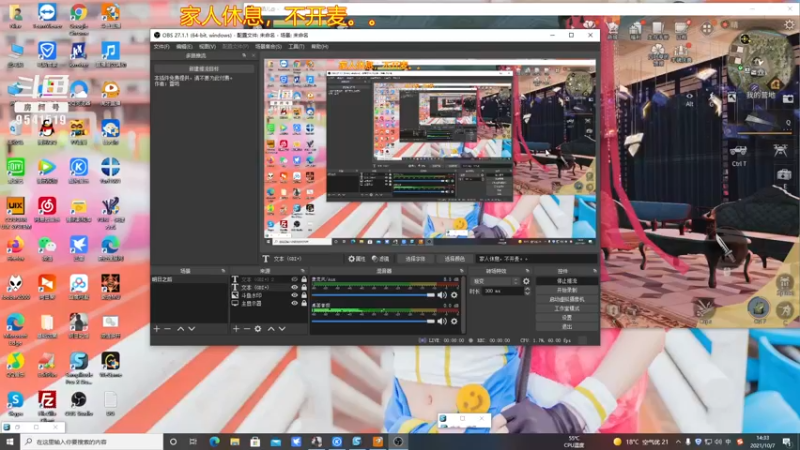Pop out the Scene Transitions dock panel
800x450 pixels.
[x=527, y=271]
